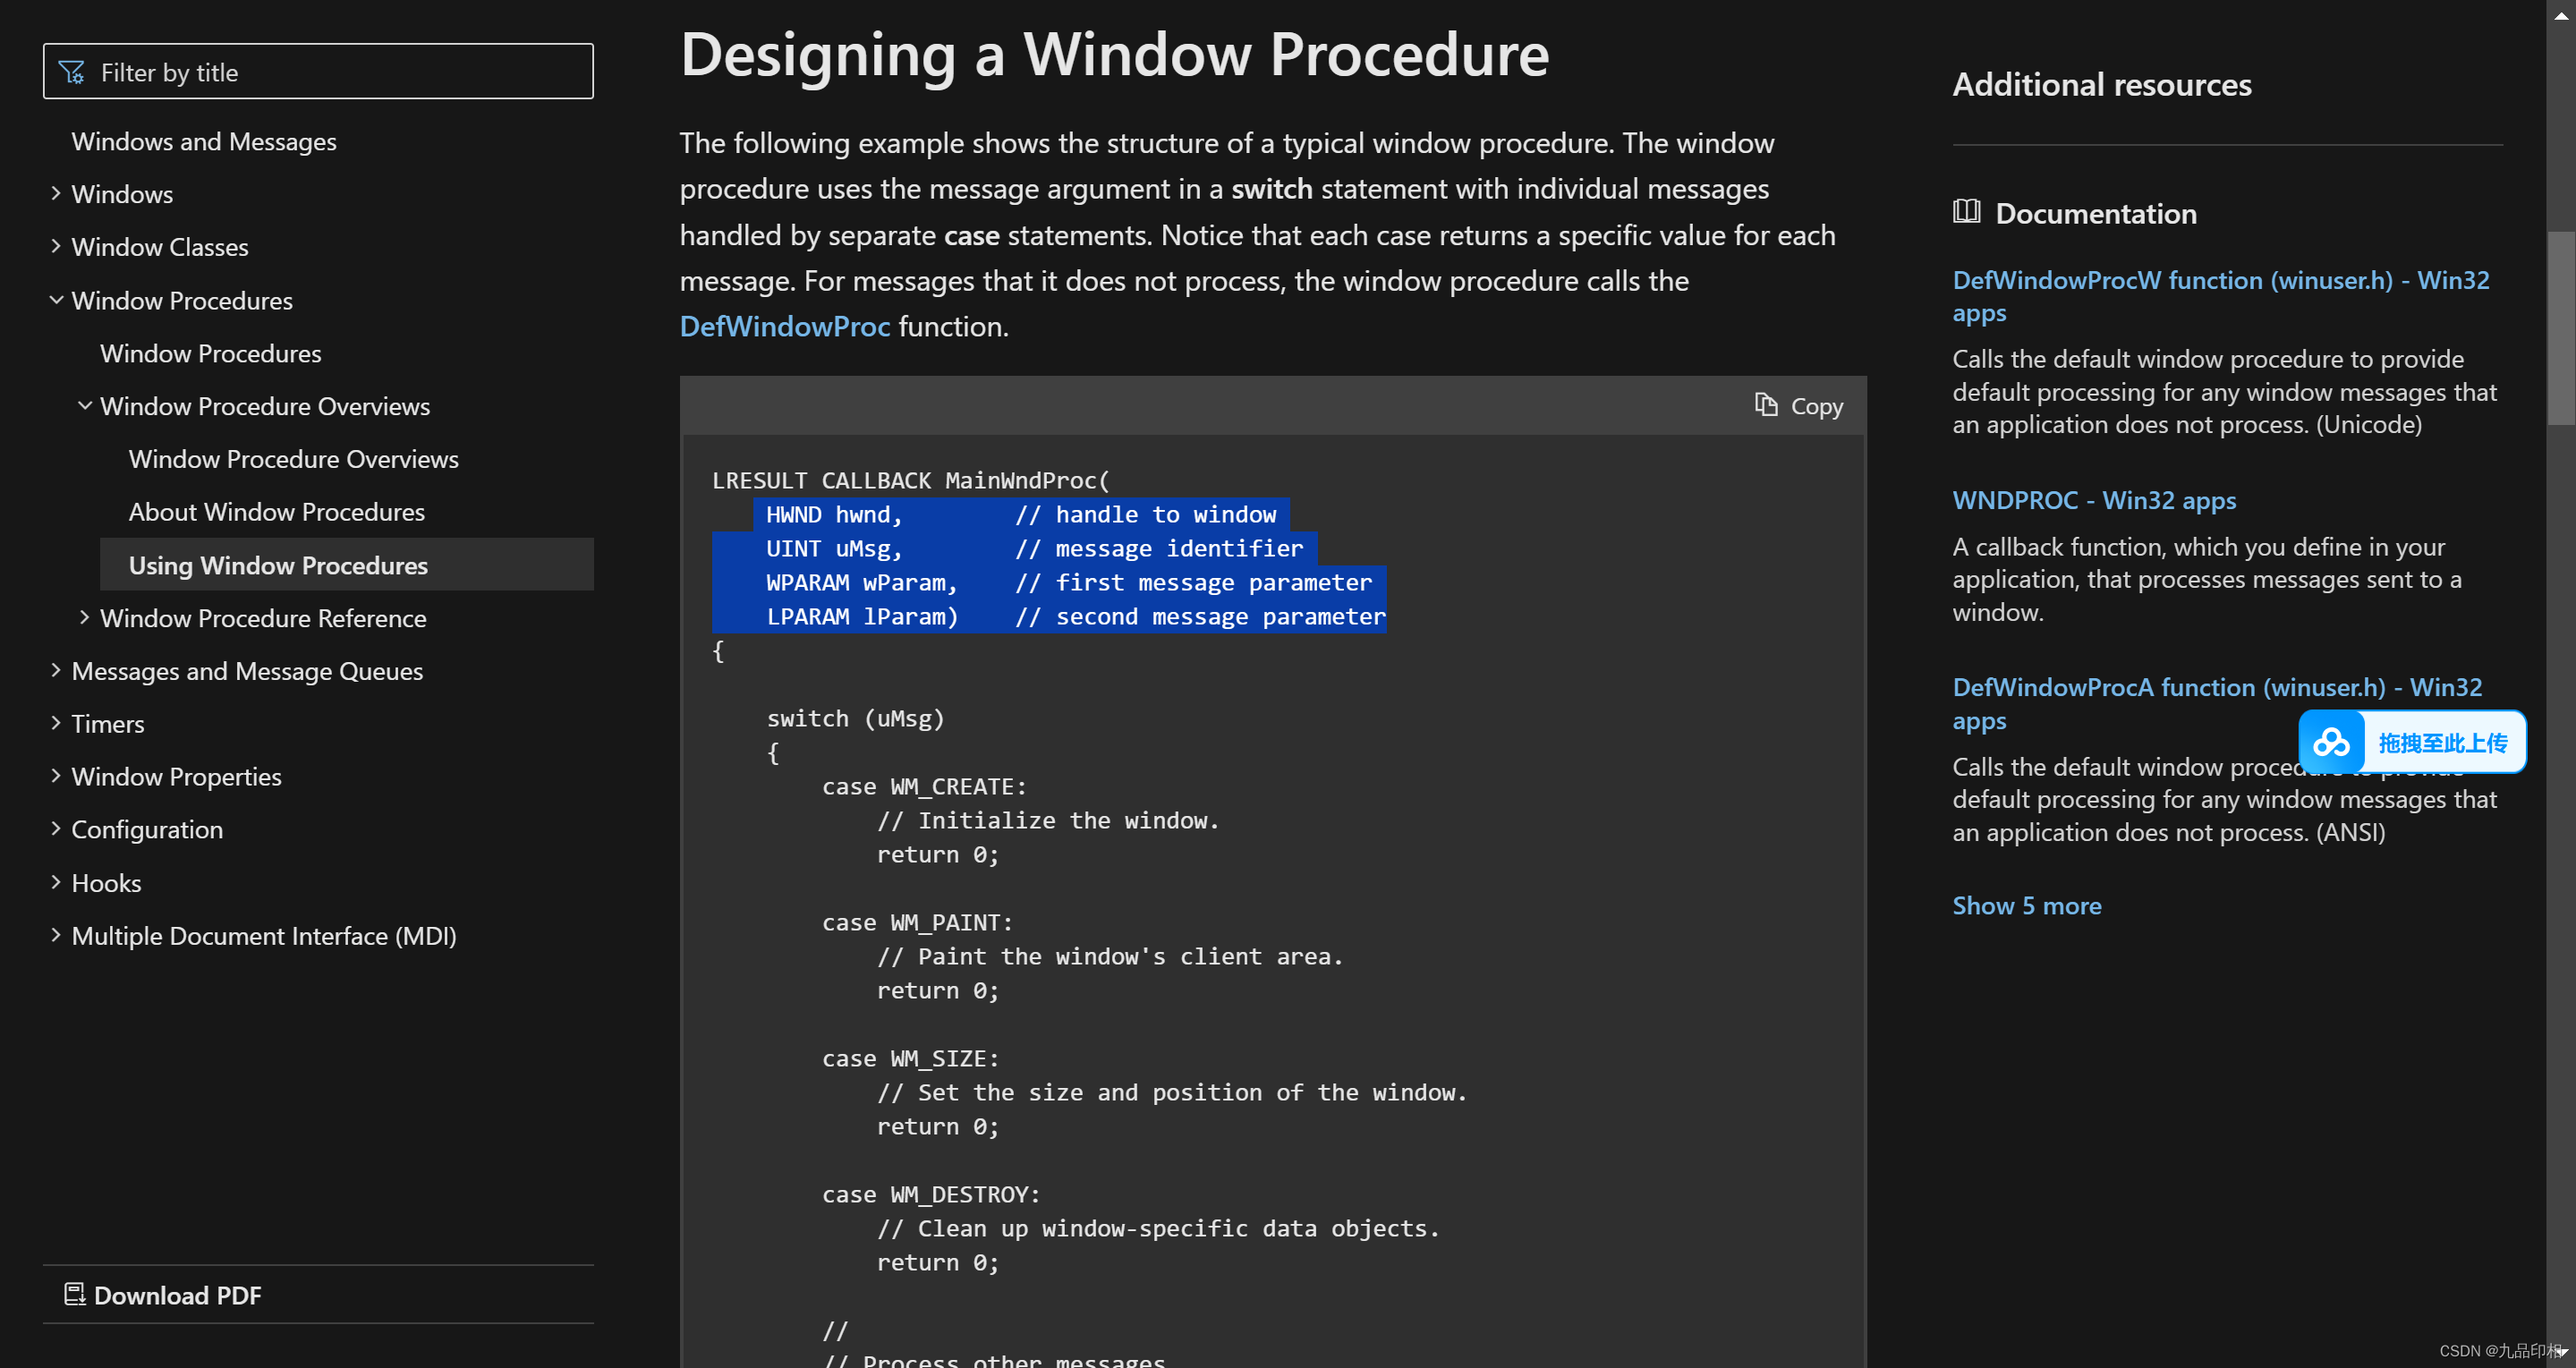Viewport: 2576px width, 1368px height.
Task: Click the cloud upload widget icon
Action: click(2331, 742)
